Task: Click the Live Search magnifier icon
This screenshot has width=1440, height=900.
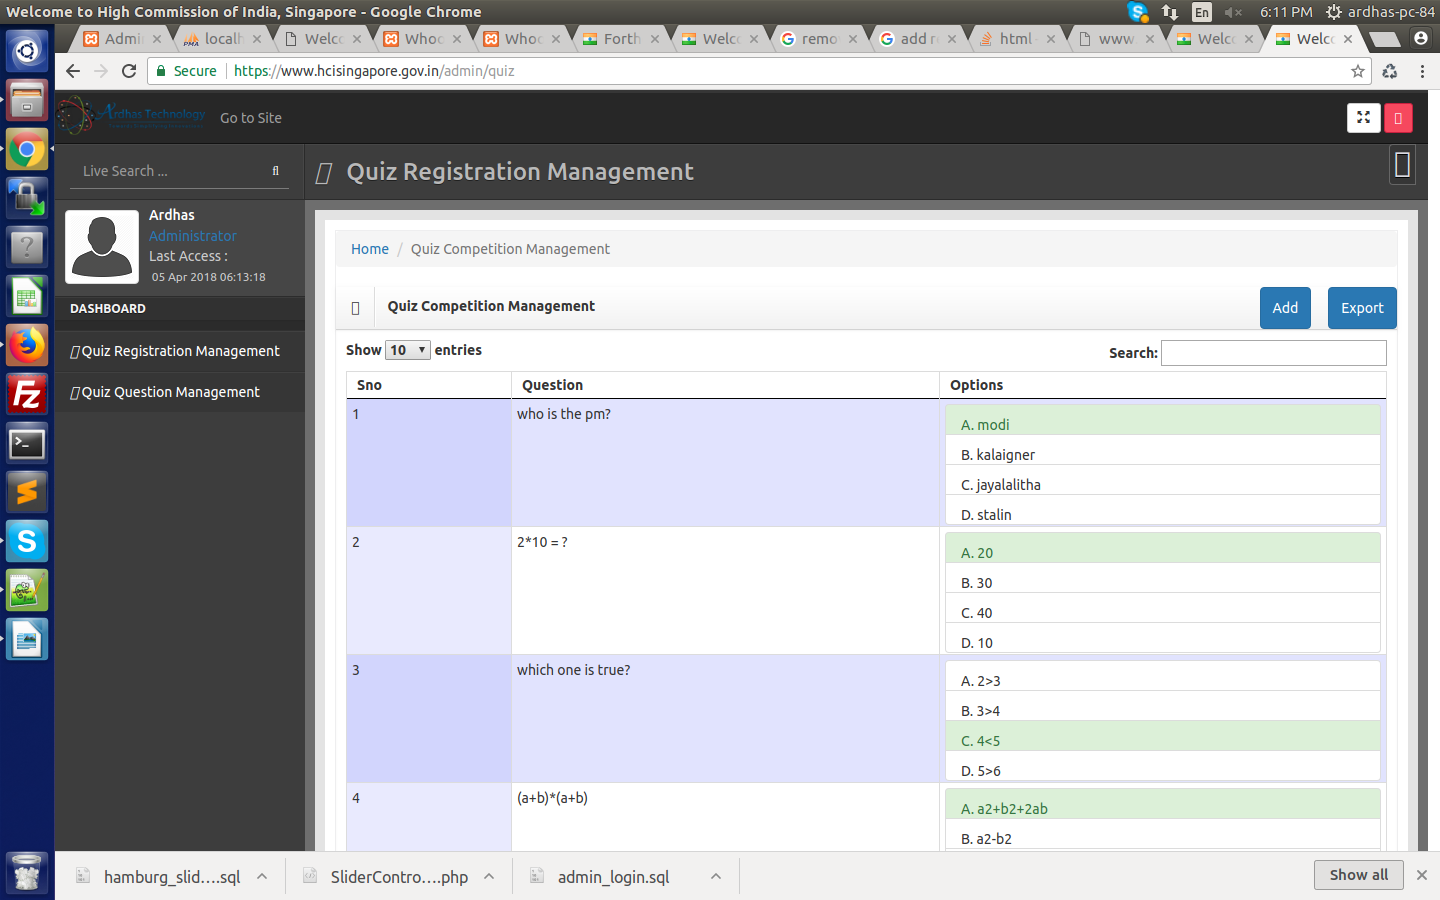Action: (275, 171)
